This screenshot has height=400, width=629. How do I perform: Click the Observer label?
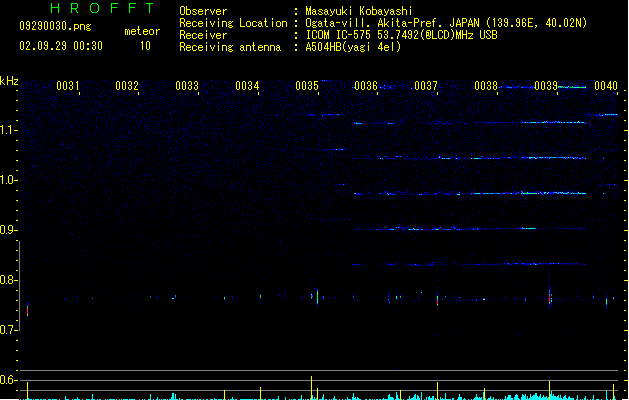pos(203,11)
